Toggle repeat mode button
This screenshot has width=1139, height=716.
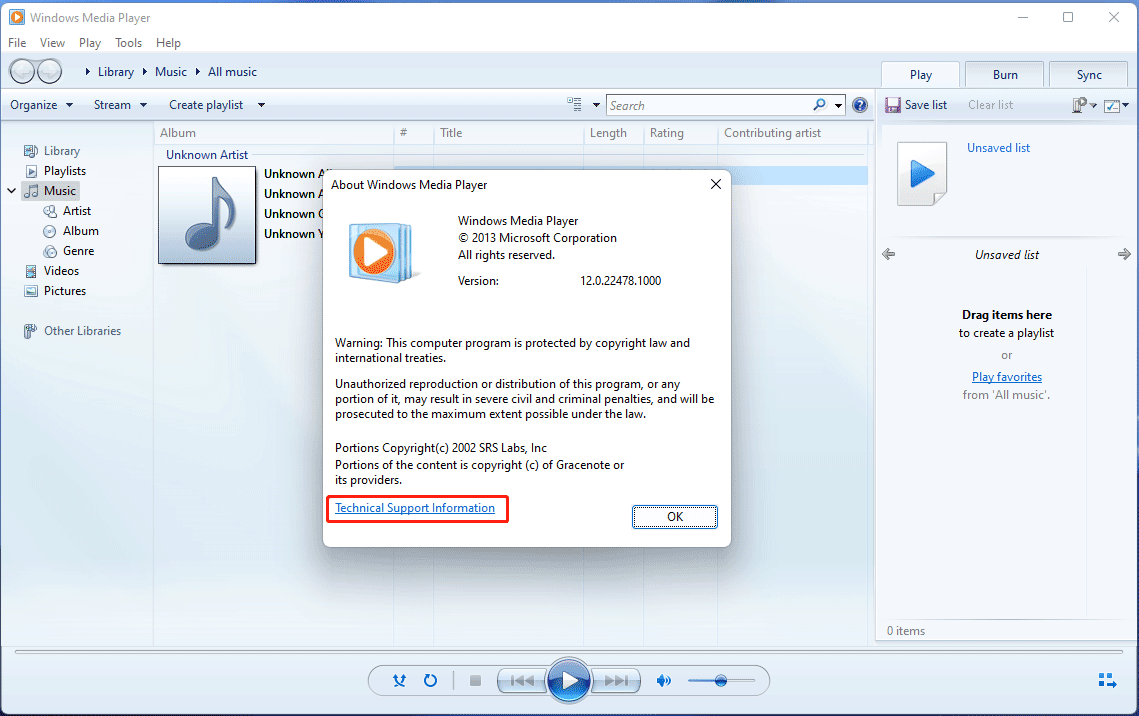point(430,680)
